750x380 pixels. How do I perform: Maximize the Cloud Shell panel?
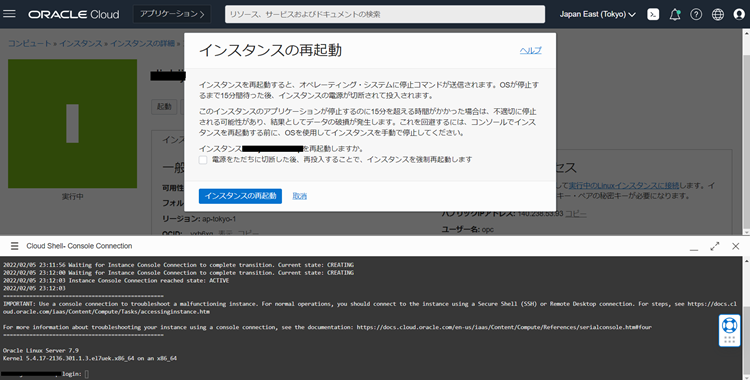pyautogui.click(x=715, y=246)
